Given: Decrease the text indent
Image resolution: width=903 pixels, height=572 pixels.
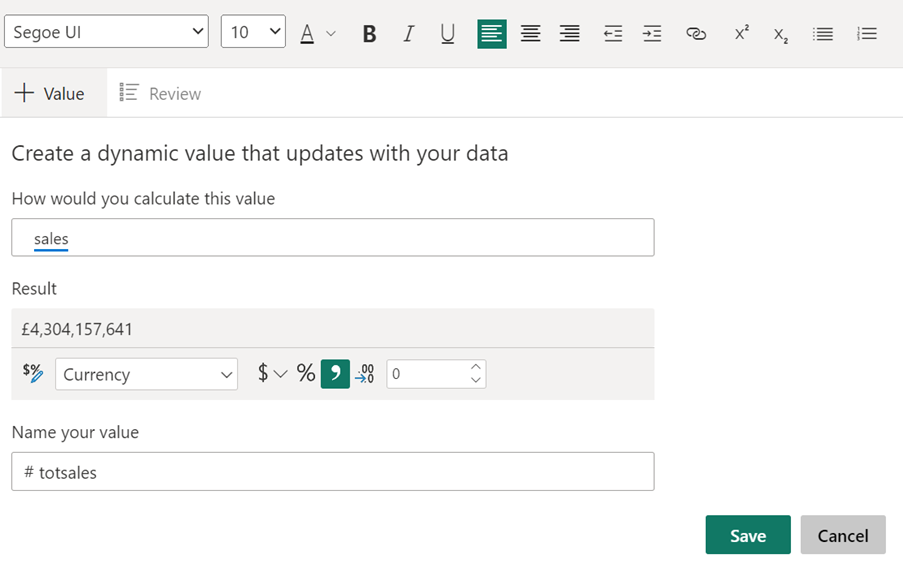Looking at the screenshot, I should coord(613,34).
